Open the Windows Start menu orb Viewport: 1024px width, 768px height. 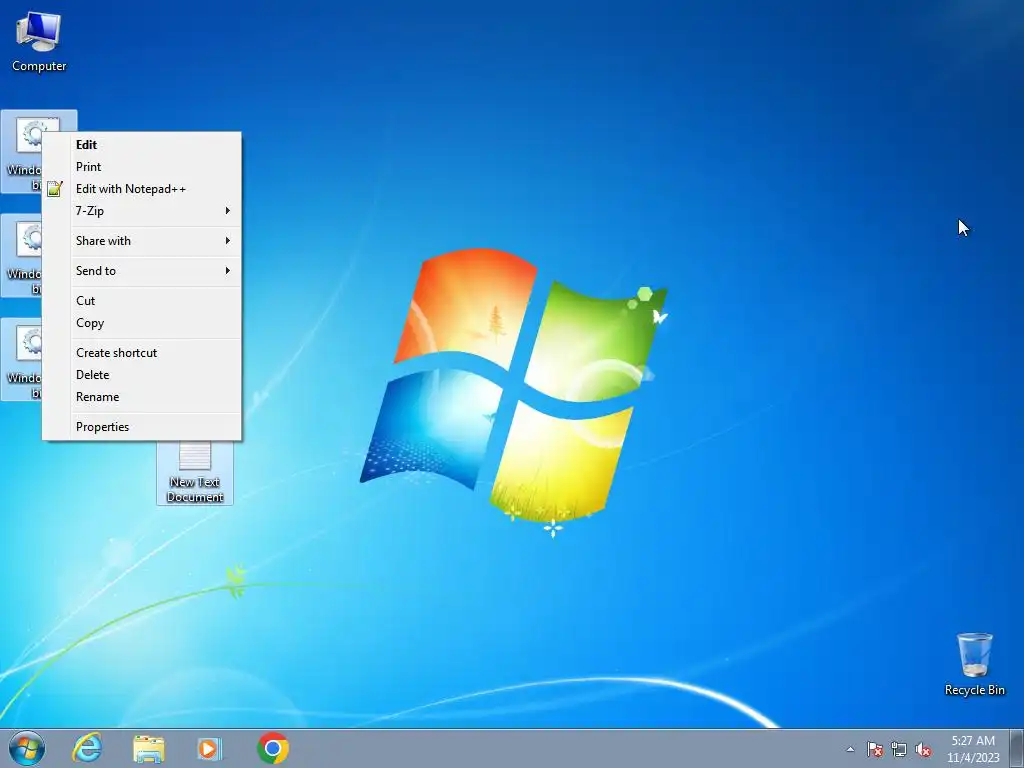click(27, 748)
